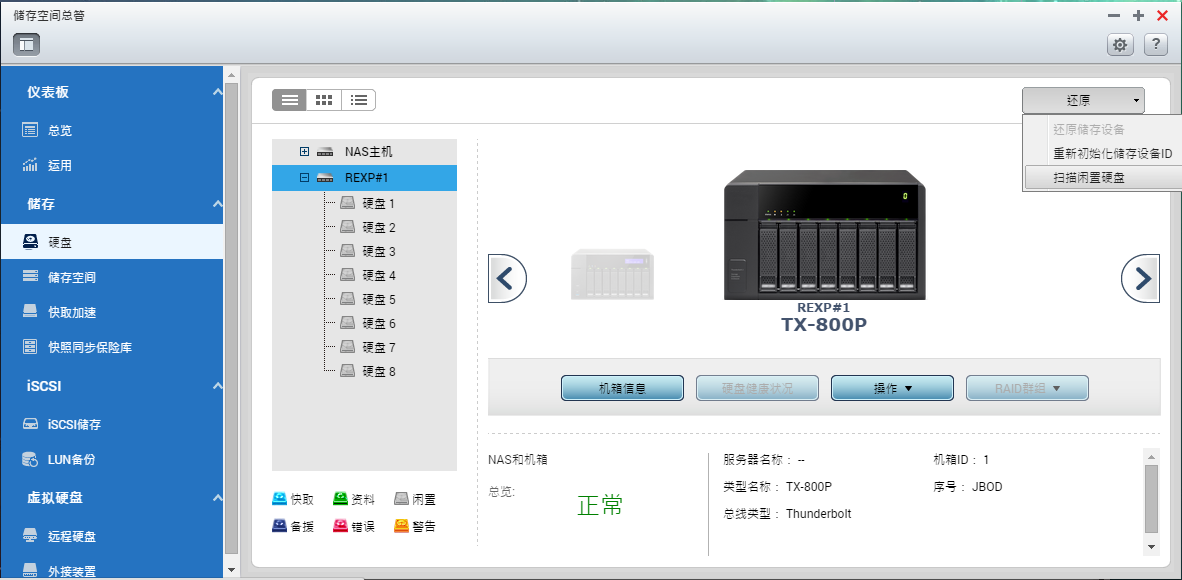Click the 储存空间 storage icon

pyautogui.click(x=30, y=277)
